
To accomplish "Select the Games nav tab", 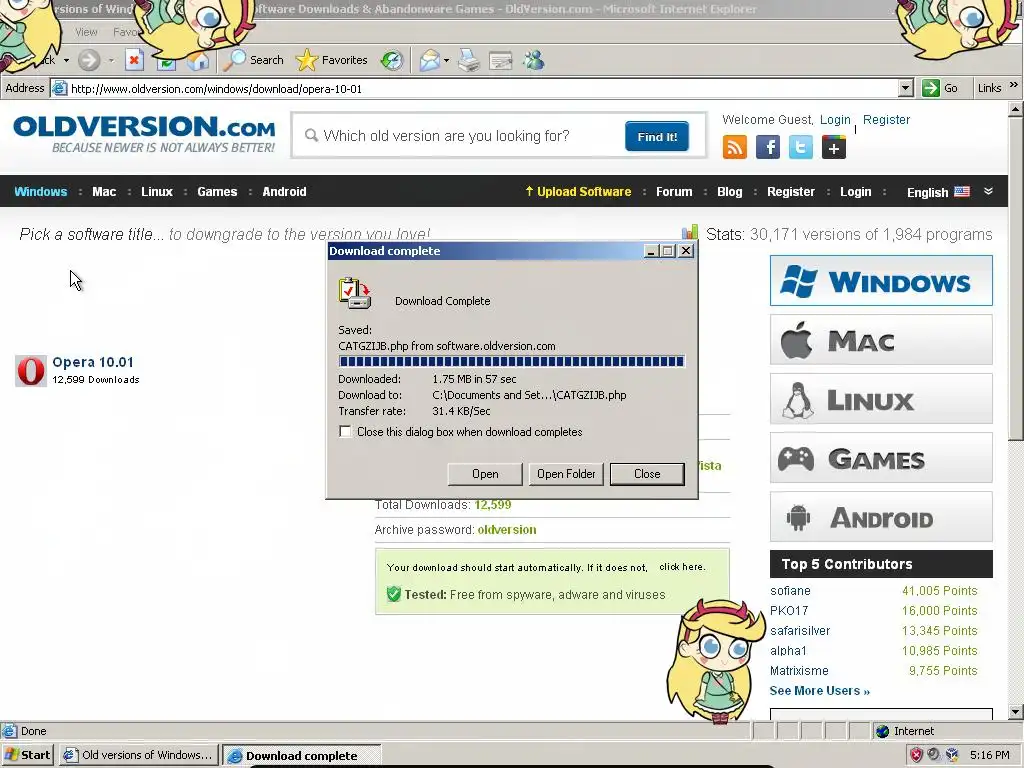I will point(217,191).
